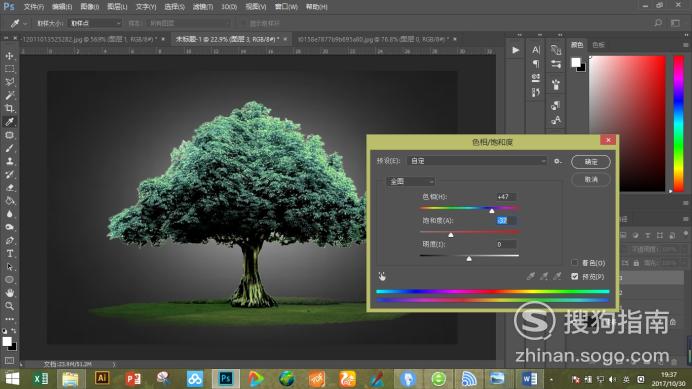Open the Filter (滤镜) menu
692x389 pixels.
(x=203, y=7)
